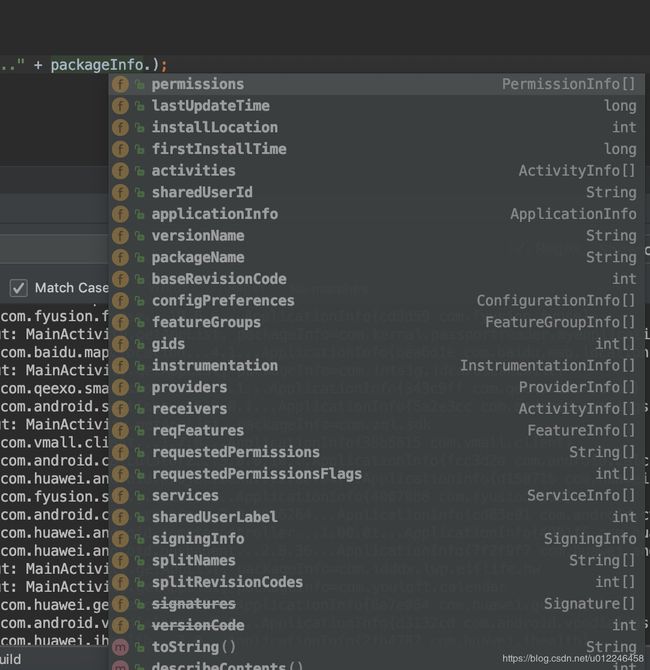Click the com.huawei.ge log line
Screen dimensions: 650x670
(x=54, y=605)
